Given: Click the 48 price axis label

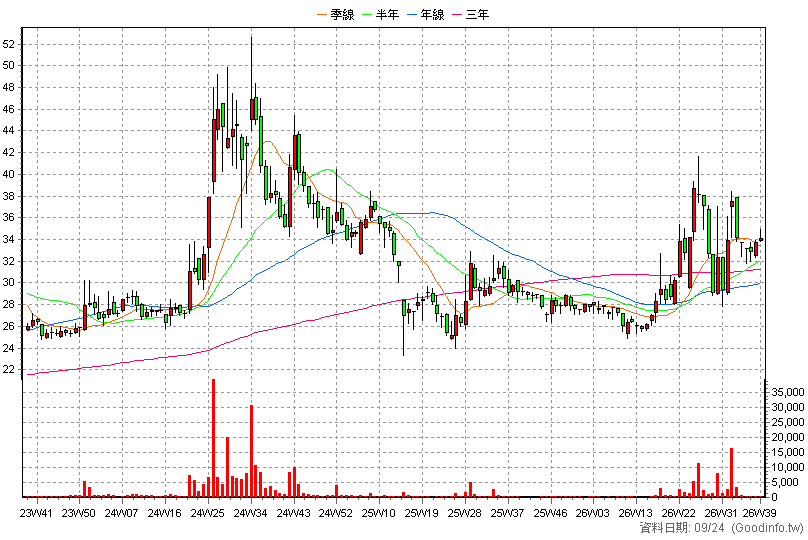Looking at the screenshot, I should pos(8,88).
